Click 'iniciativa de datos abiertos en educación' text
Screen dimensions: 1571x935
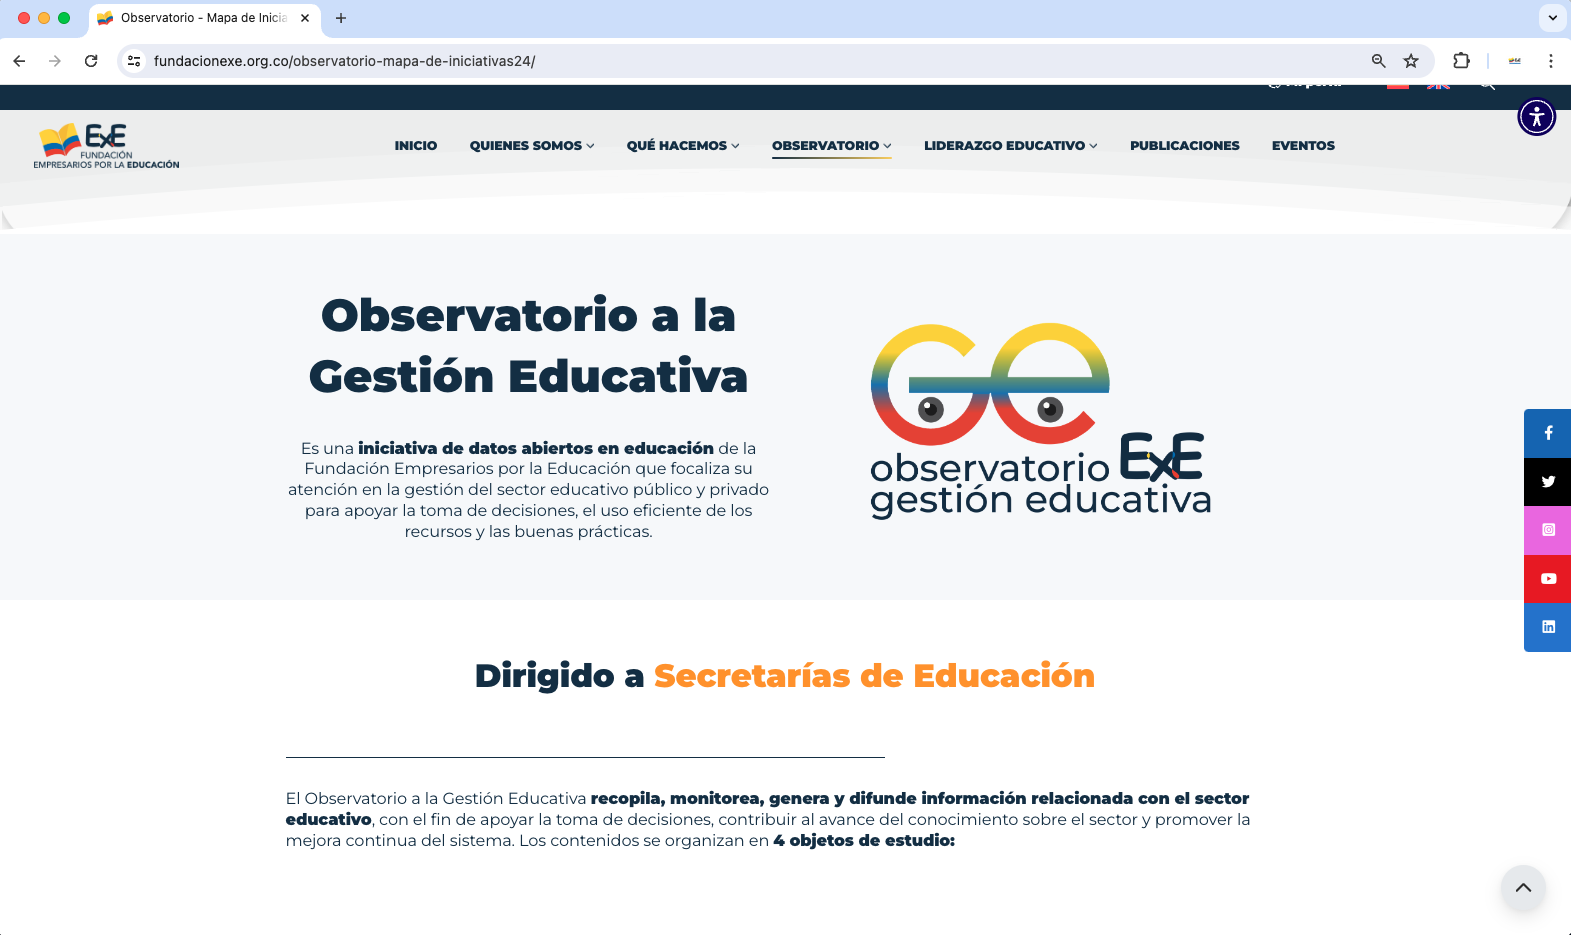click(x=536, y=448)
